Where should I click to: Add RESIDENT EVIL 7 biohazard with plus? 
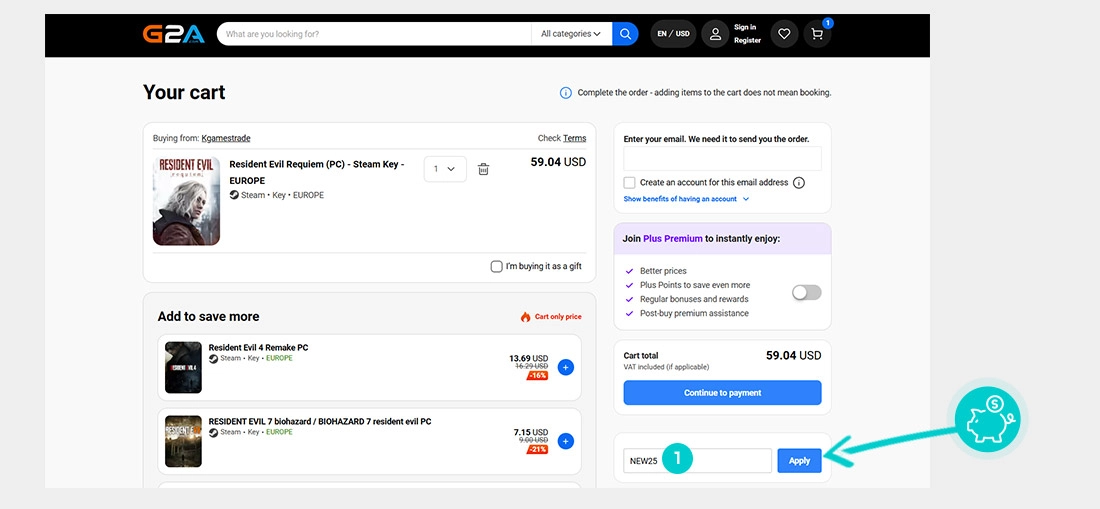tap(565, 441)
